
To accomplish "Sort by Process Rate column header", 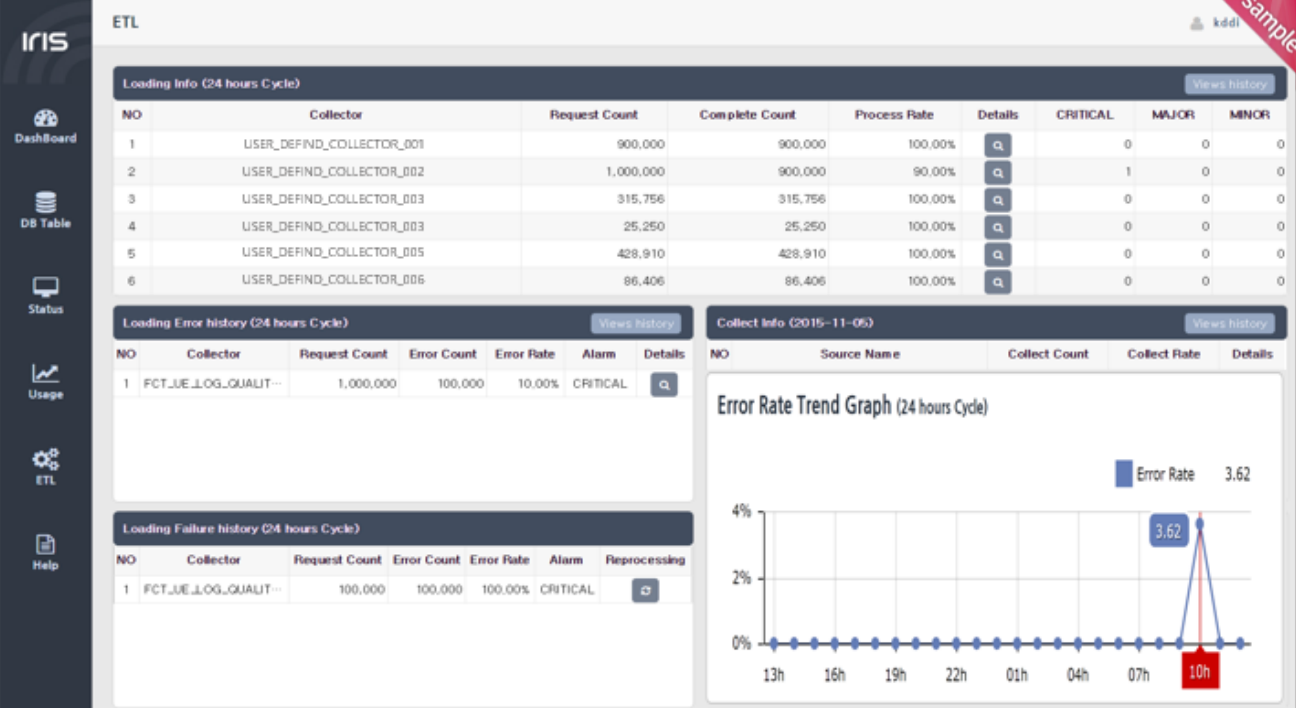I will [x=894, y=115].
